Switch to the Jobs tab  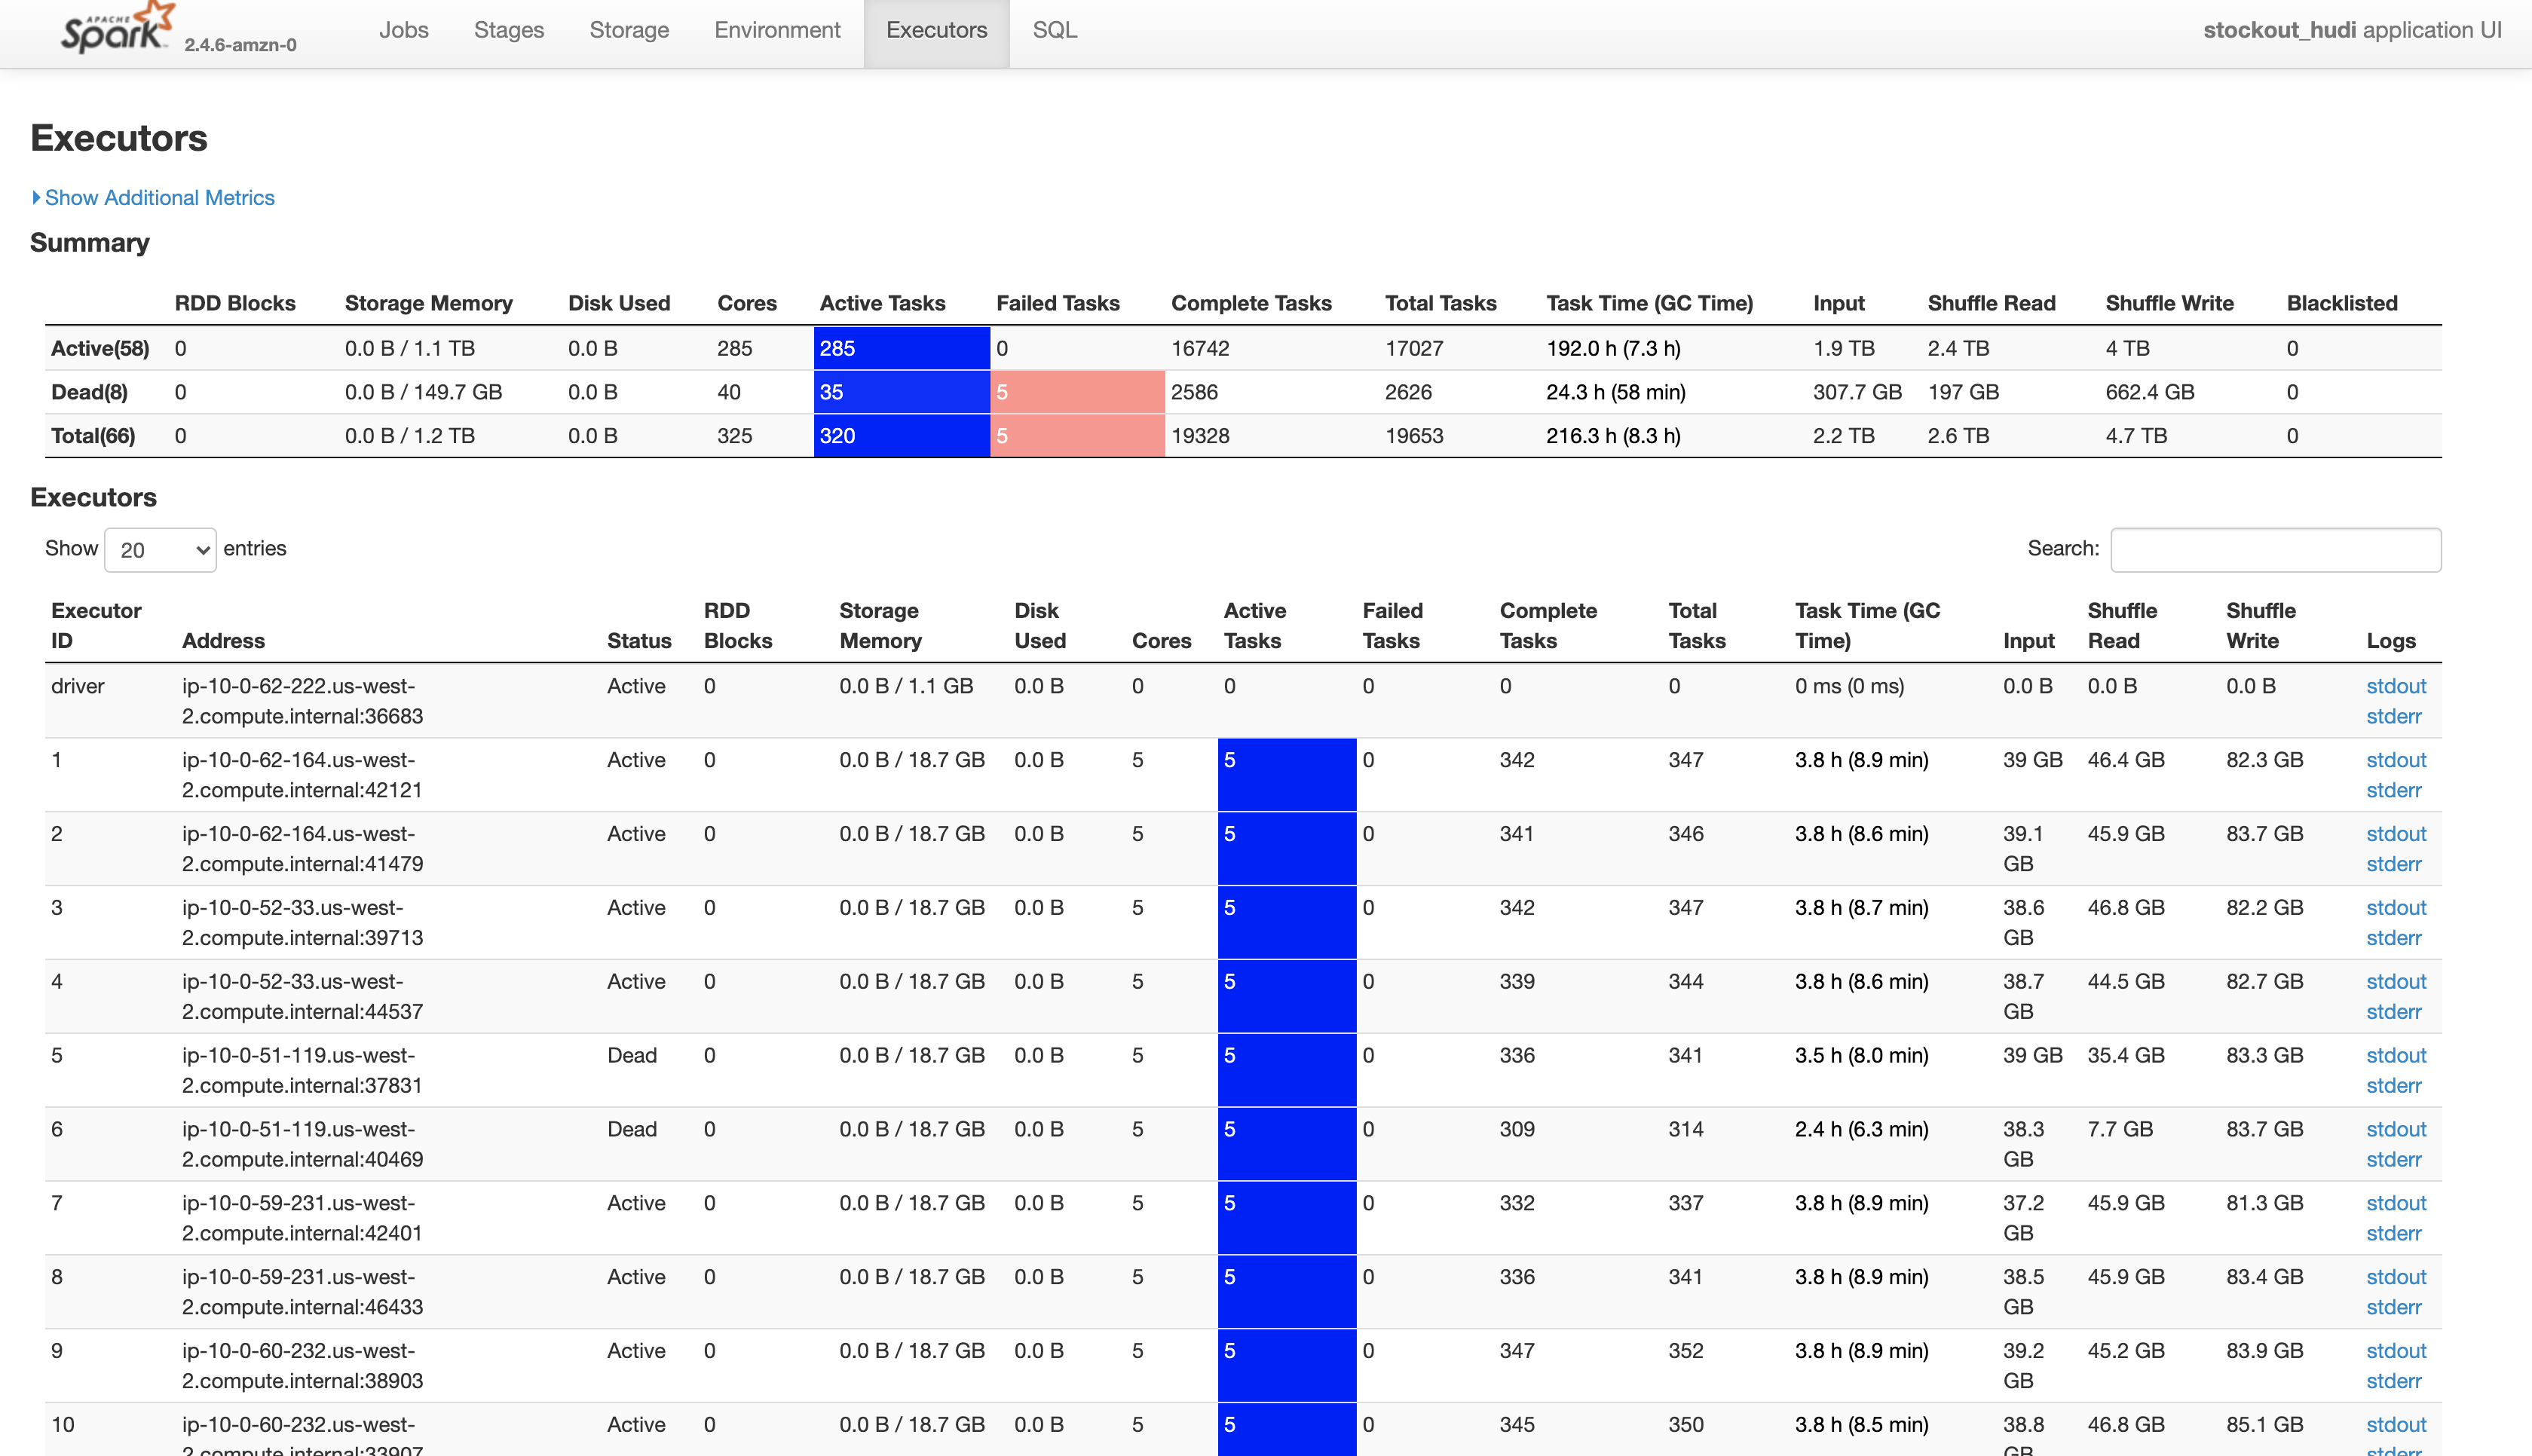click(403, 30)
